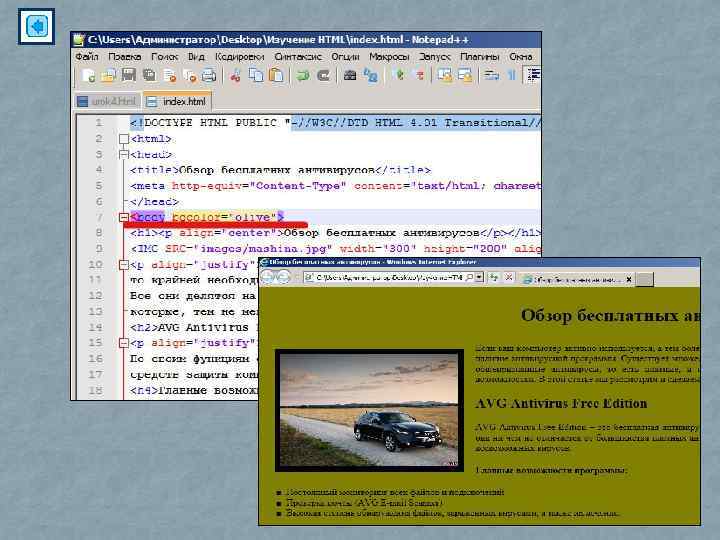720x540 pixels.
Task: Copy selection with the Copy toolbar icon
Action: click(256, 75)
